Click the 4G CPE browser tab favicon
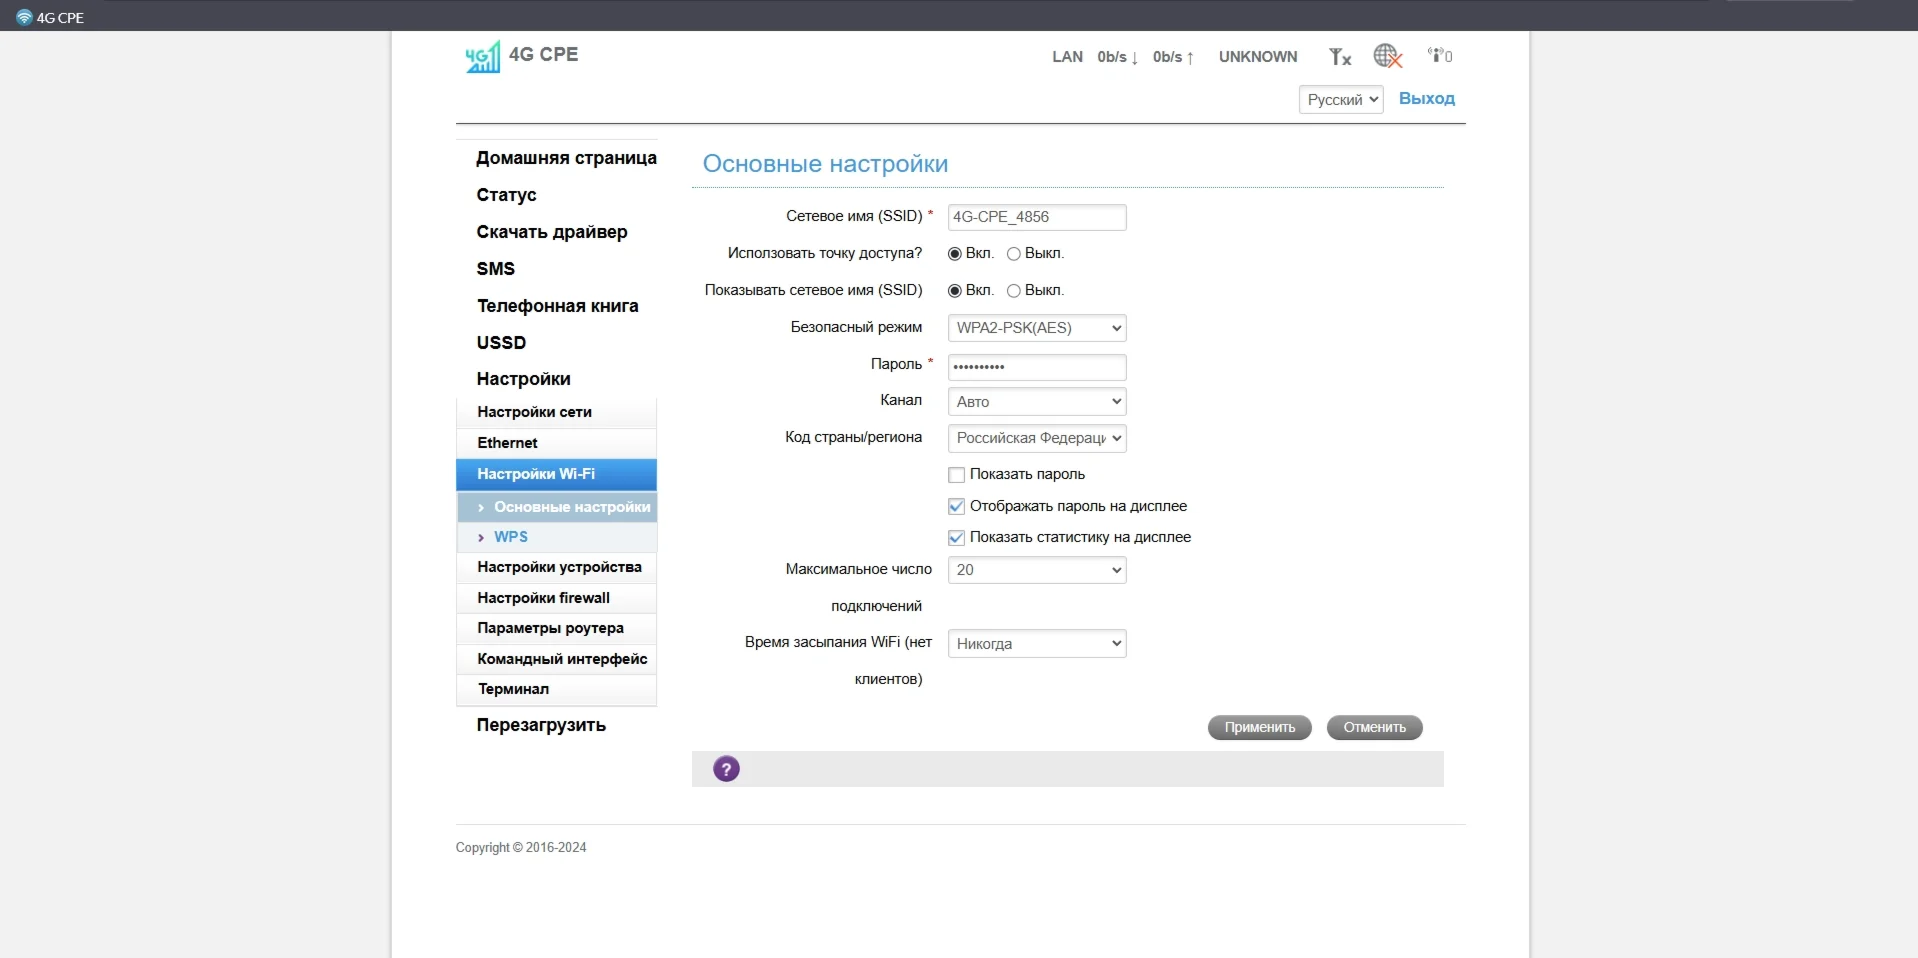 coord(24,17)
